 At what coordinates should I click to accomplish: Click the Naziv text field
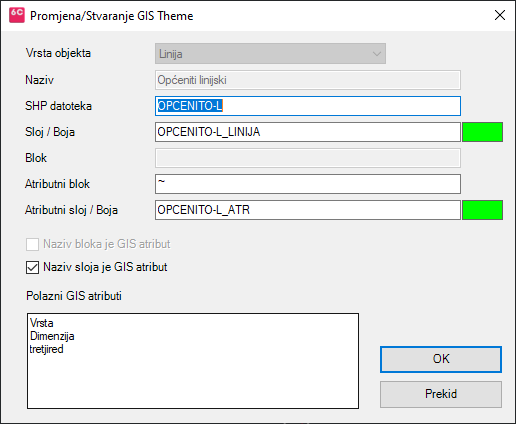(x=308, y=80)
